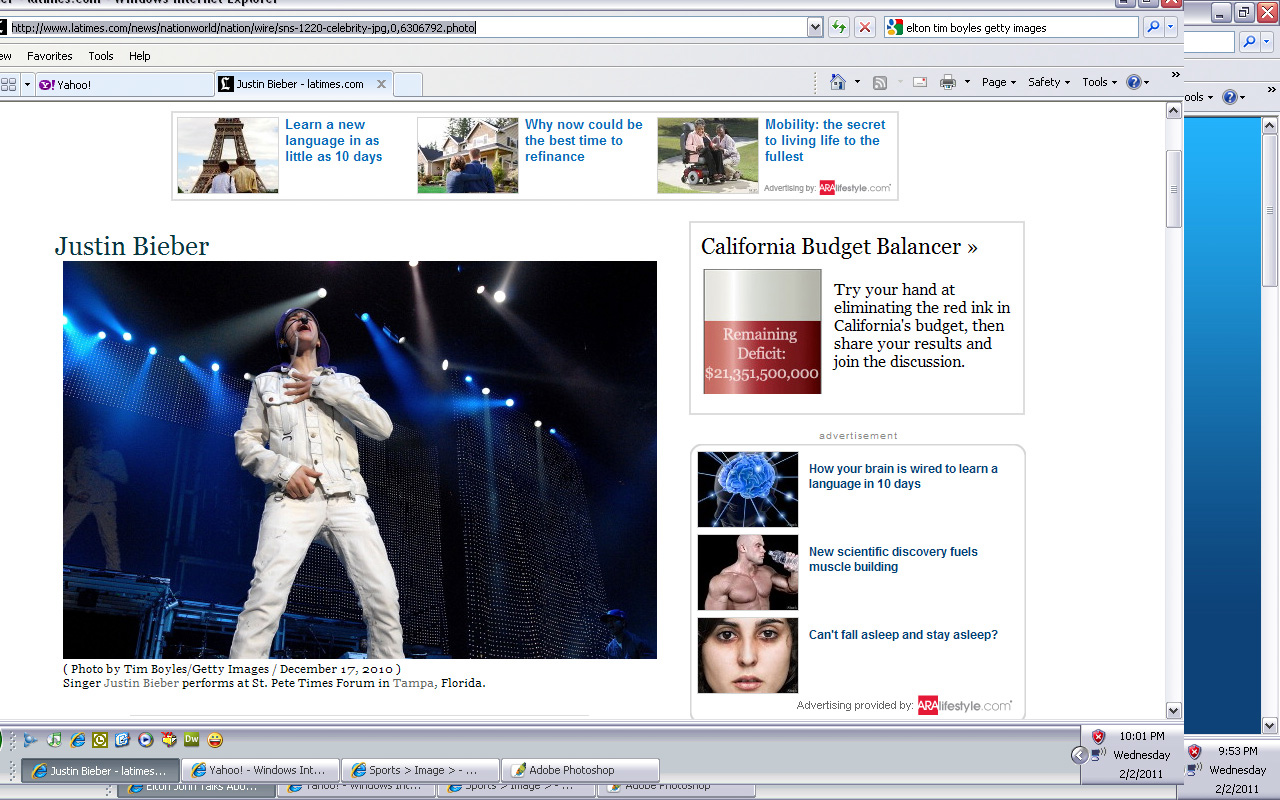This screenshot has width=1280, height=800.
Task: Open the Home button dropdown arrow
Action: pyautogui.click(x=857, y=82)
